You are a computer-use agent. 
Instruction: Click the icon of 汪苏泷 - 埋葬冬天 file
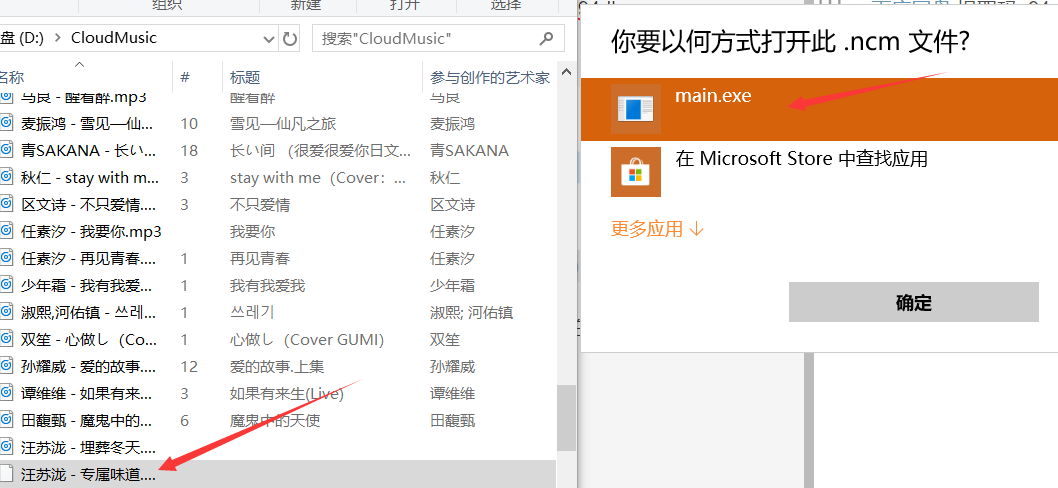(6, 446)
